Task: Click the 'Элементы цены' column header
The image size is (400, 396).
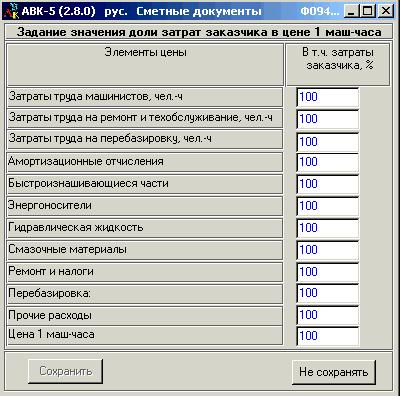Action: coord(145,65)
